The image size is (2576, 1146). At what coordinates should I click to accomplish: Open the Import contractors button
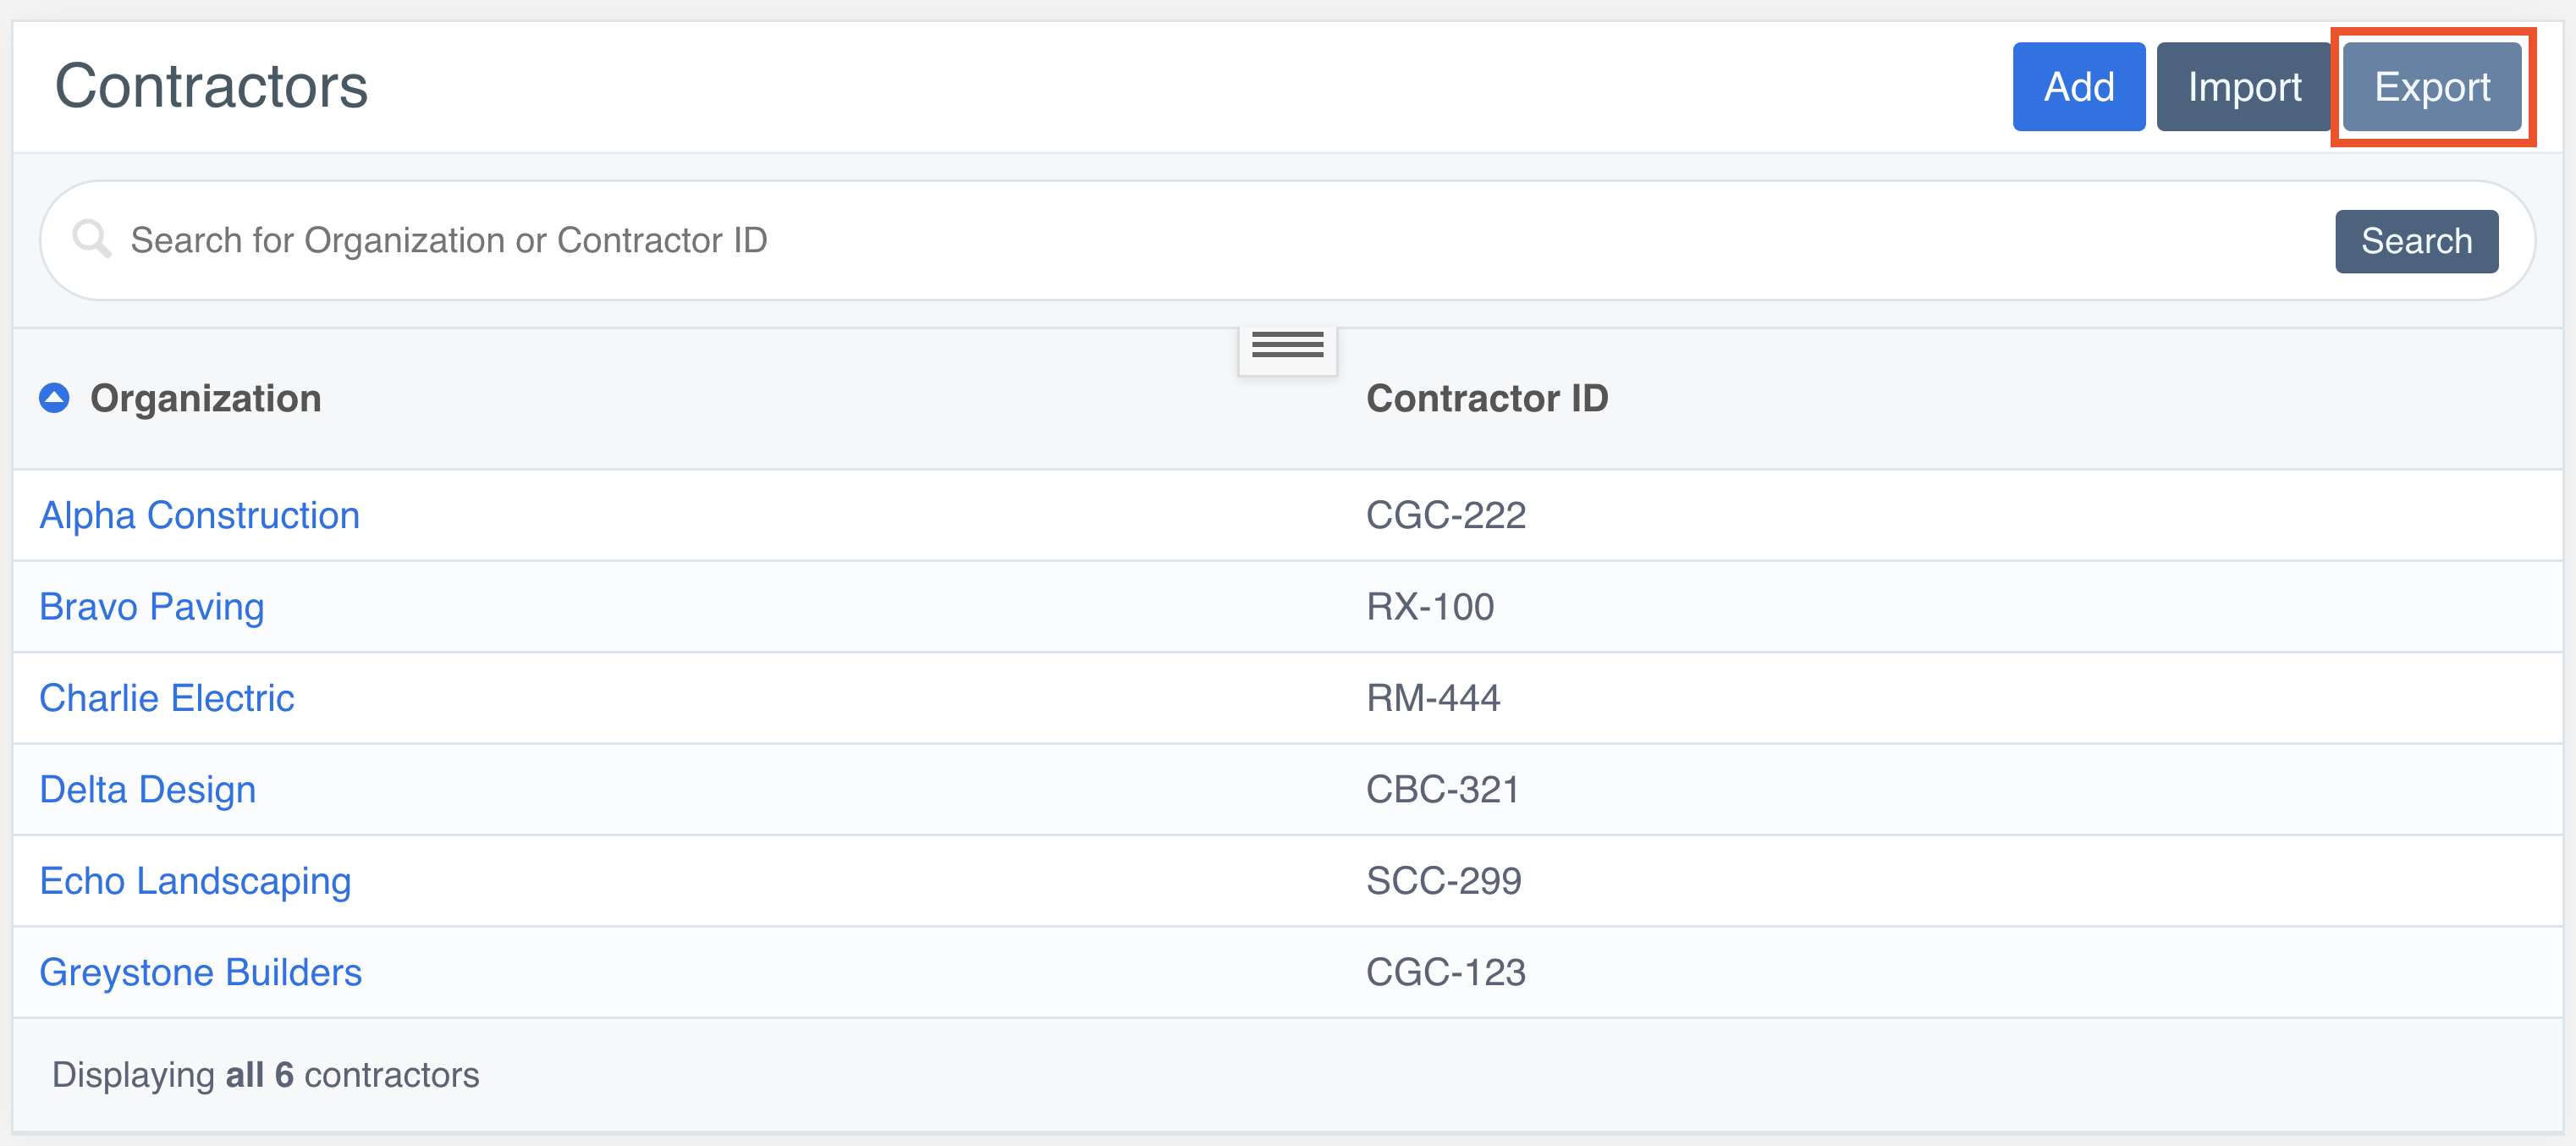pyautogui.click(x=2243, y=87)
